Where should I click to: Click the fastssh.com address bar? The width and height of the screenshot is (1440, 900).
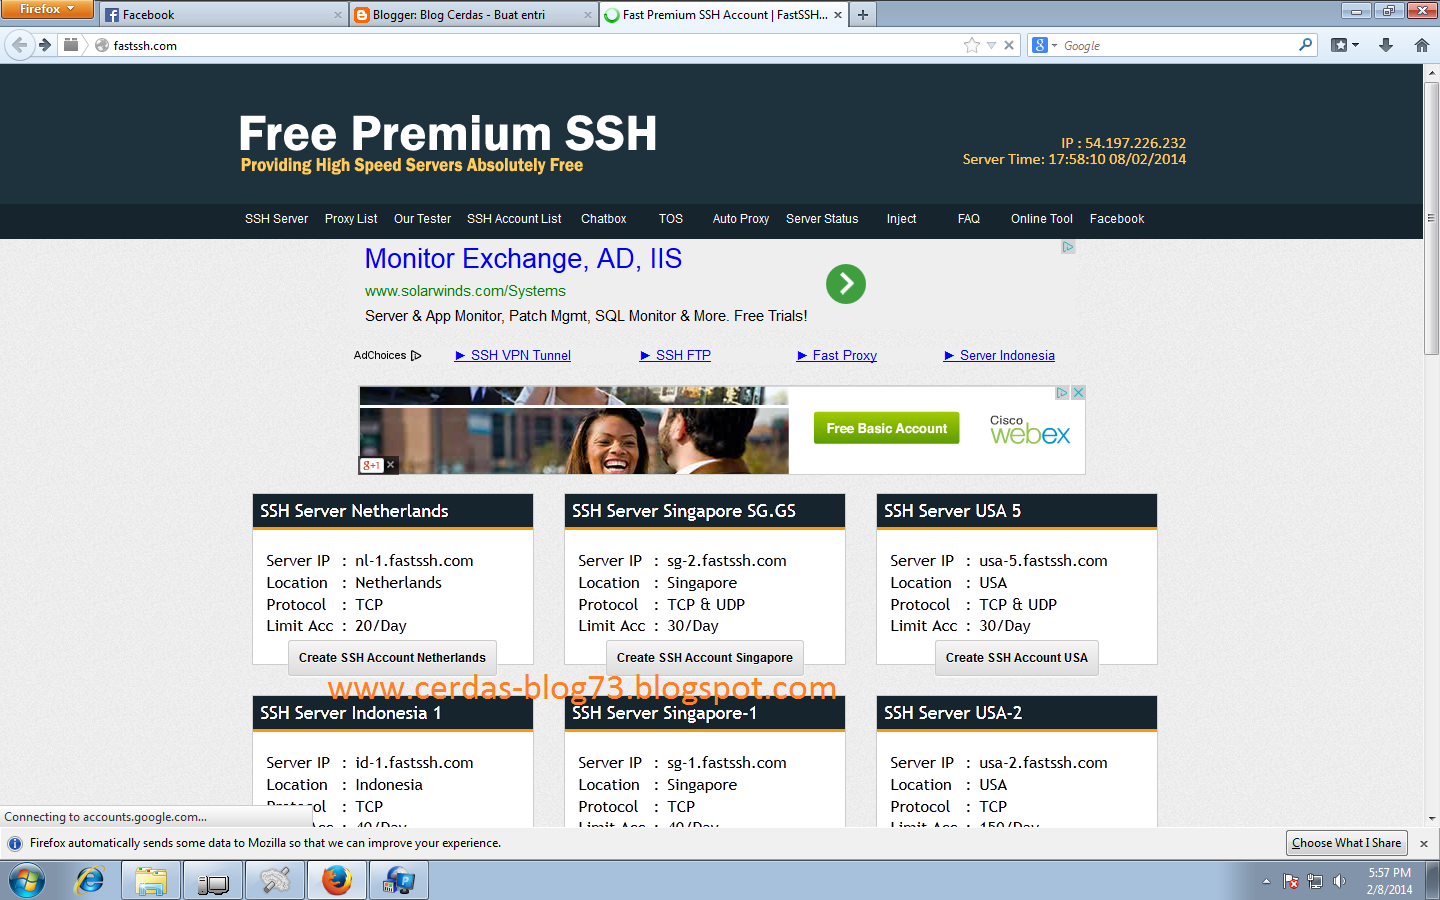(535, 45)
